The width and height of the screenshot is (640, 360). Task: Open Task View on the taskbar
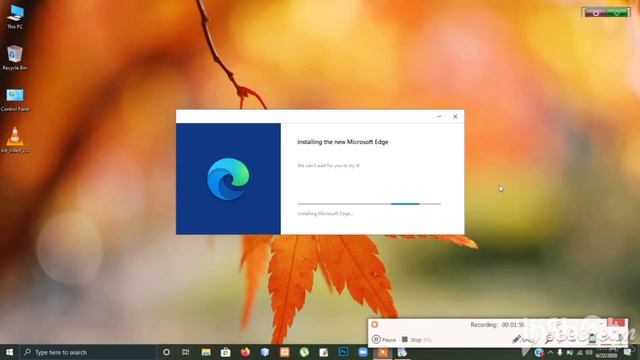click(x=185, y=352)
